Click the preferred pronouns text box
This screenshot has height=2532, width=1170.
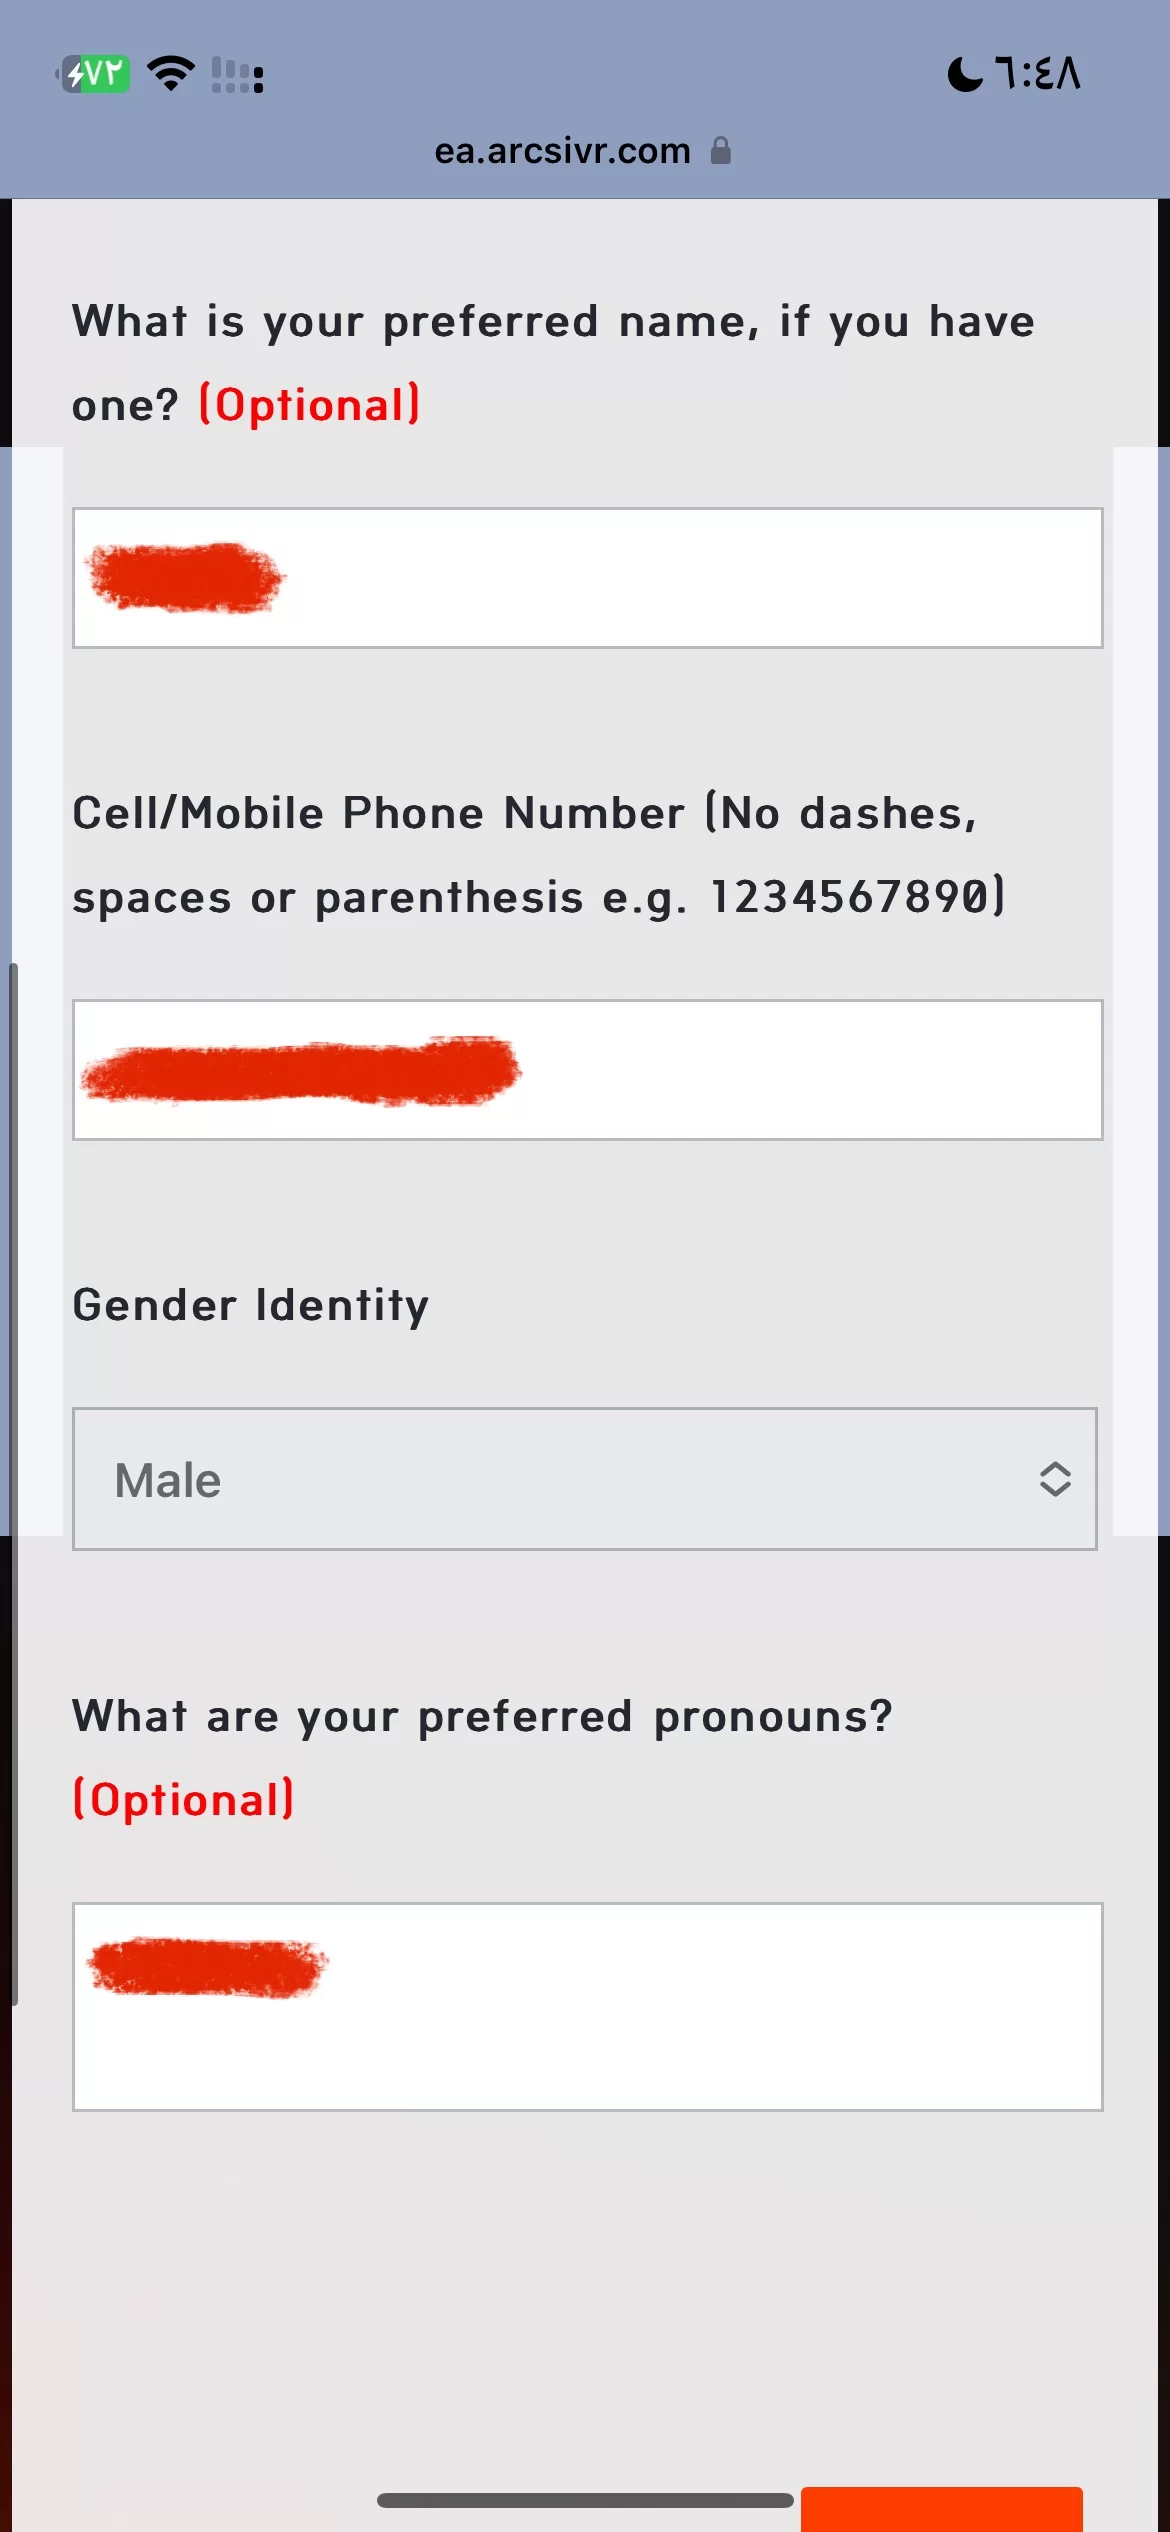(x=587, y=2006)
